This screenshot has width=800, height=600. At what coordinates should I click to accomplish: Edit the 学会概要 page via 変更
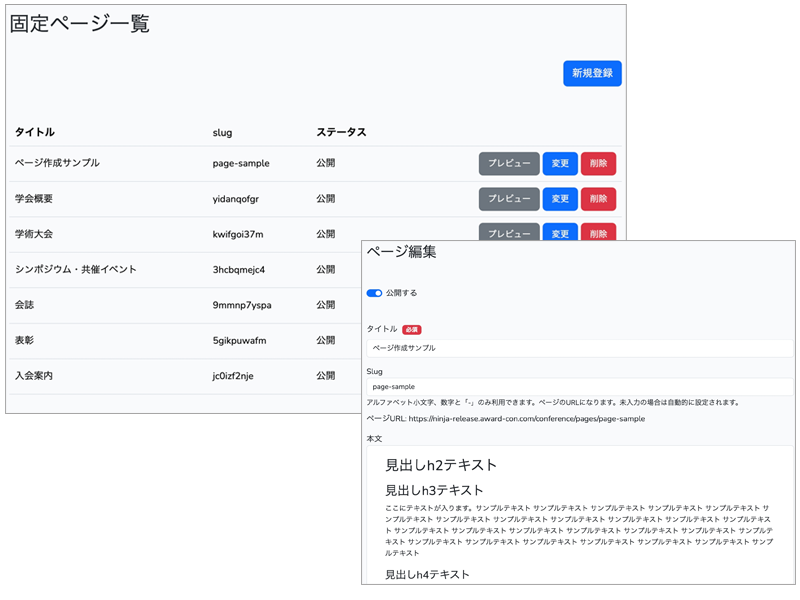560,199
